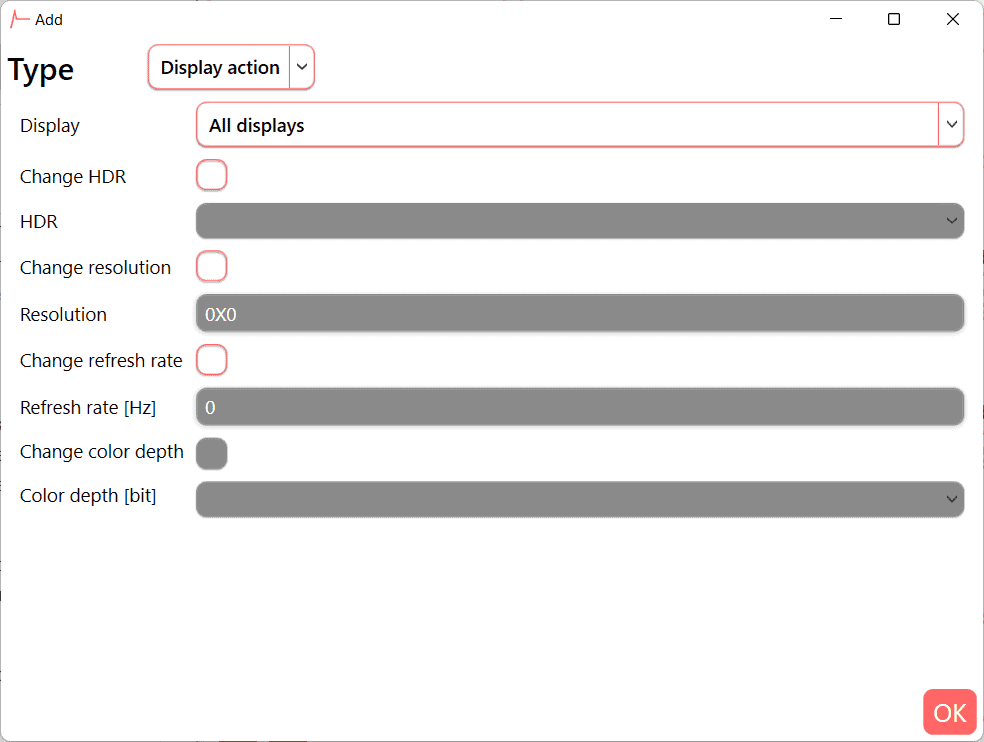The height and width of the screenshot is (742, 984).
Task: Click the Change resolution label
Action: [95, 267]
